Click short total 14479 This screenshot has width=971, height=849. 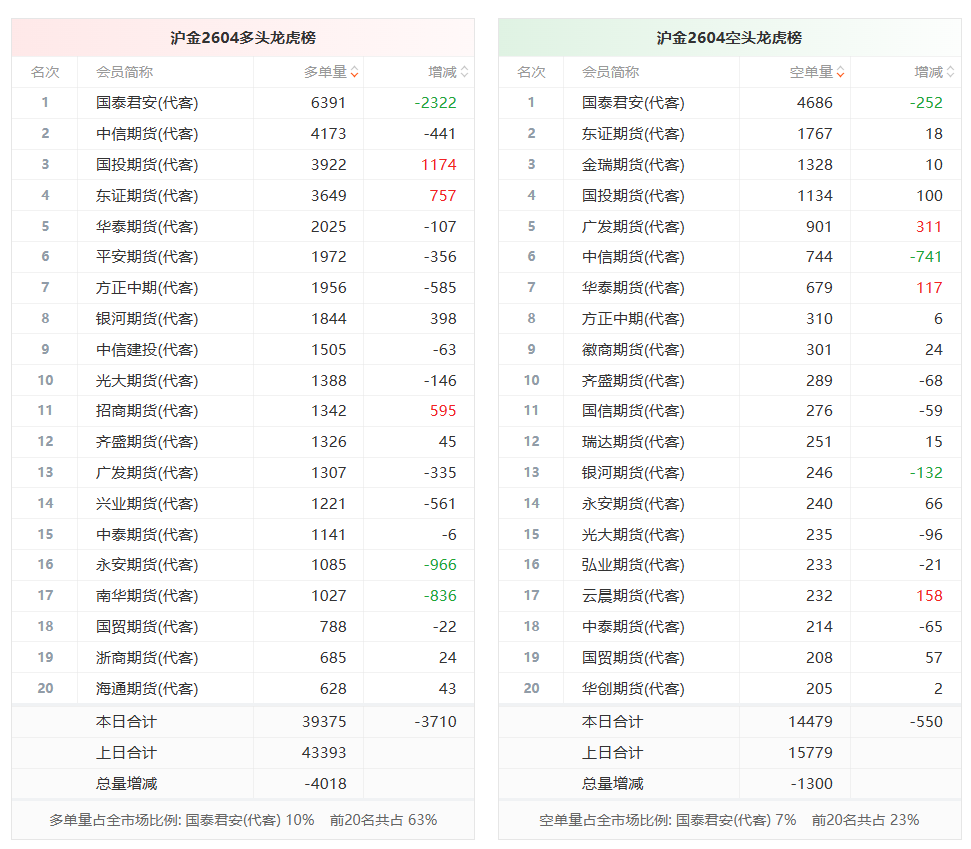[x=810, y=722]
